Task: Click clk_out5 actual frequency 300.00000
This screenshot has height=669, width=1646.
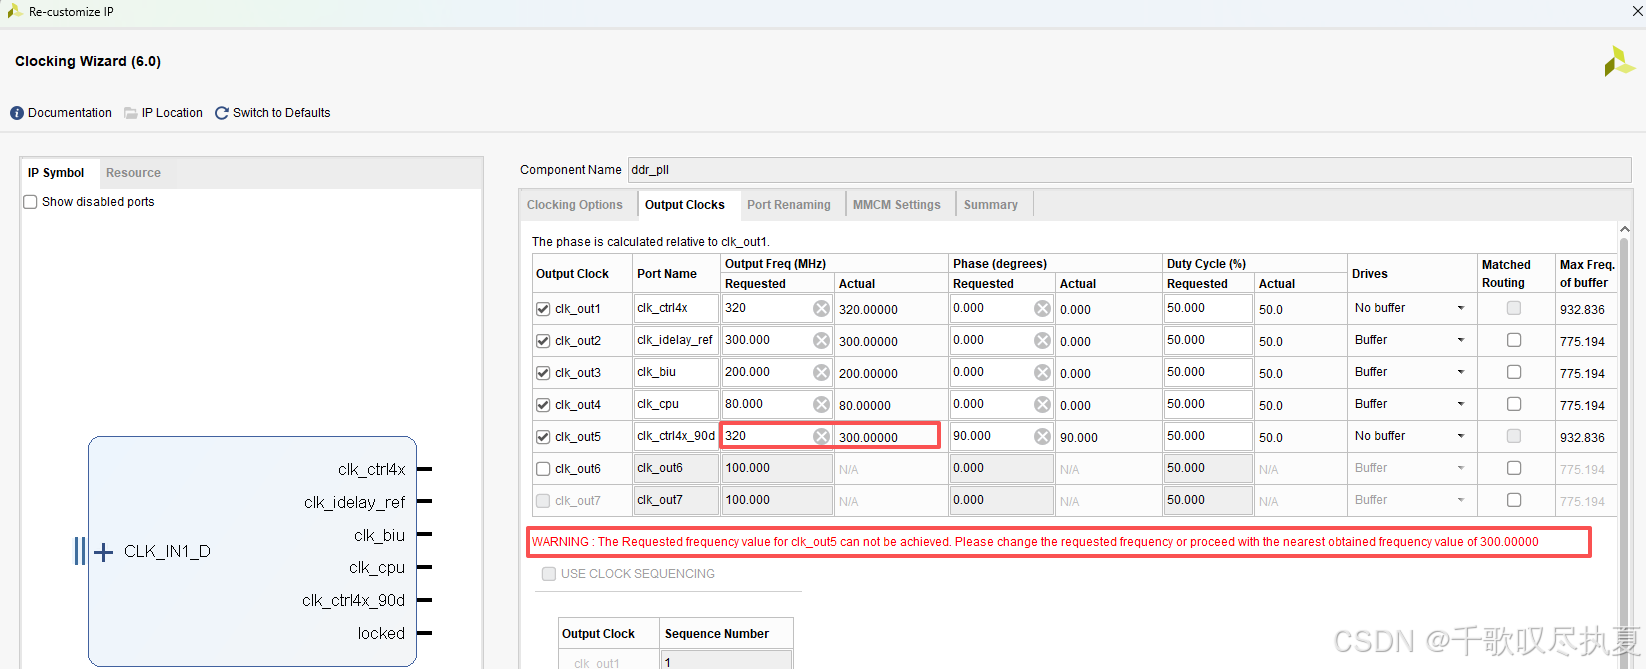Action: [x=868, y=438]
